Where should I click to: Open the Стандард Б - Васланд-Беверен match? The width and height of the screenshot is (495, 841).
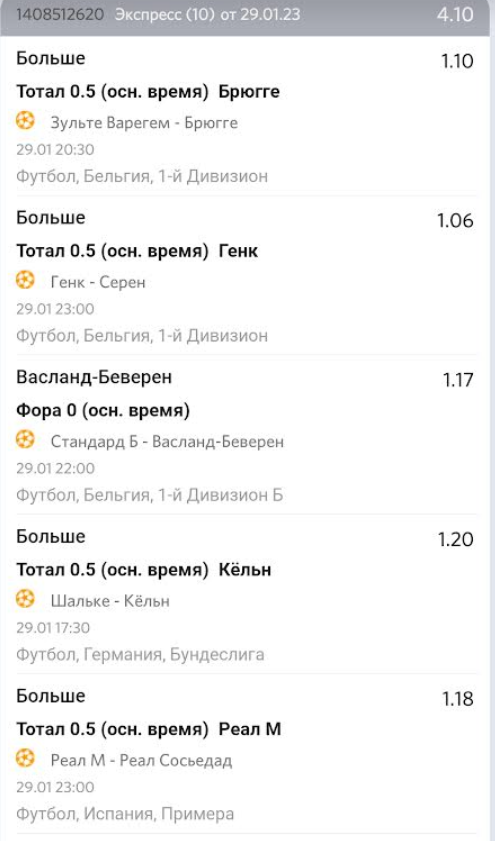[167, 441]
